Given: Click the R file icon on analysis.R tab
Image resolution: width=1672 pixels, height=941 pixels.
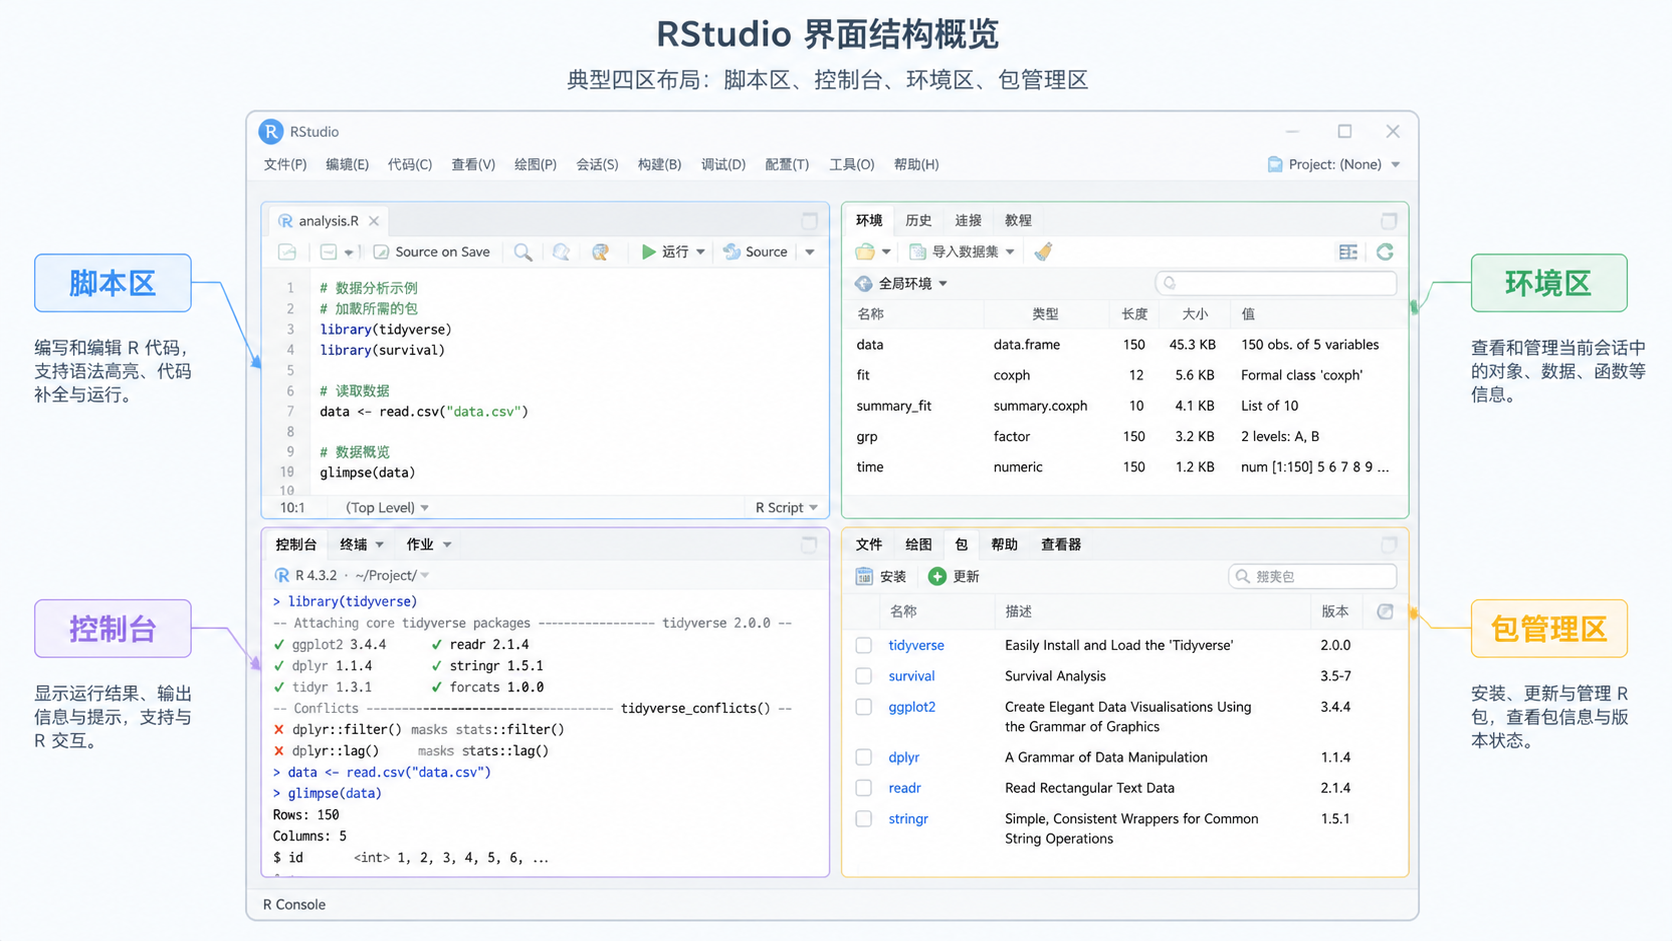Looking at the screenshot, I should click(x=286, y=221).
